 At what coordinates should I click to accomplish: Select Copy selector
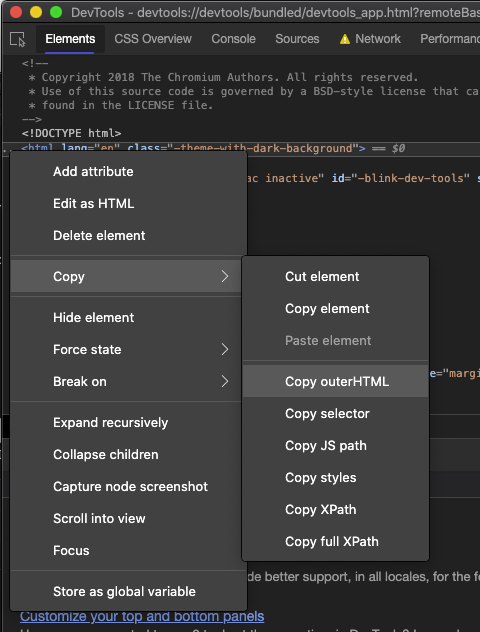[x=335, y=414]
